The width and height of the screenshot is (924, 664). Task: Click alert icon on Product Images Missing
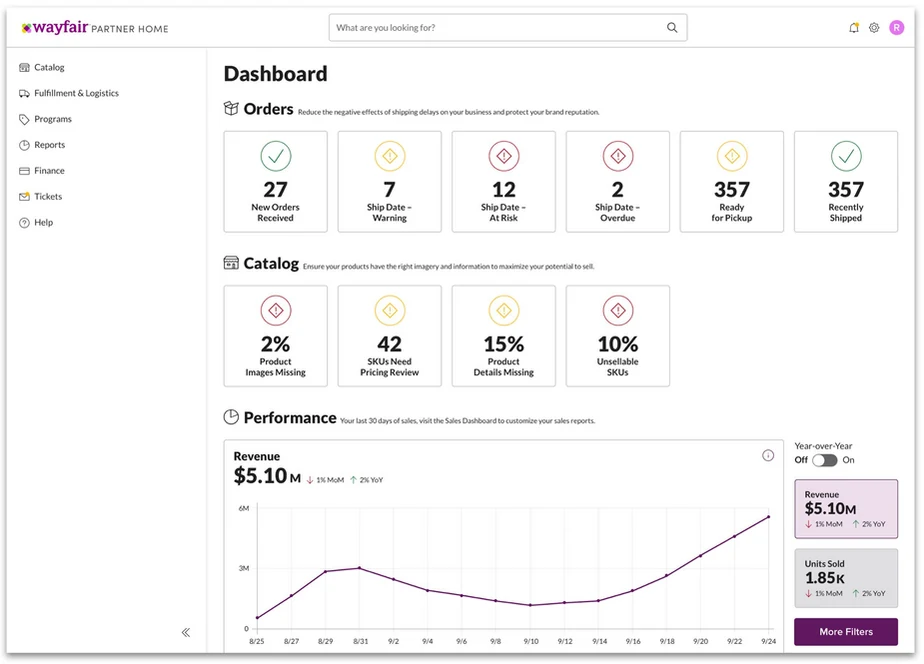[x=275, y=310]
